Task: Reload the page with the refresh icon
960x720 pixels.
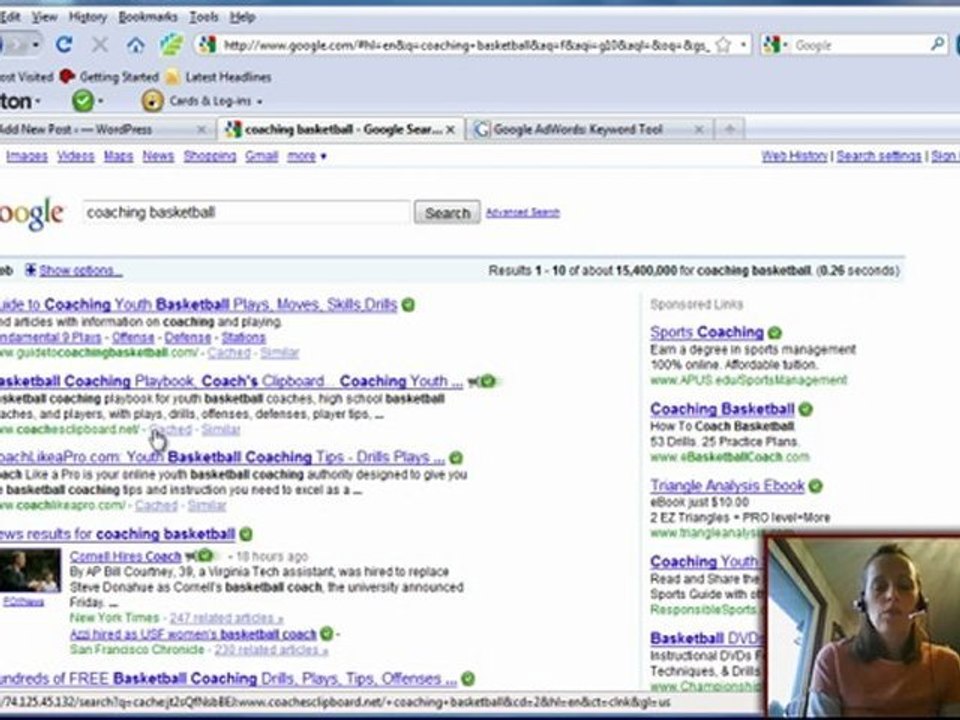Action: pyautogui.click(x=64, y=44)
